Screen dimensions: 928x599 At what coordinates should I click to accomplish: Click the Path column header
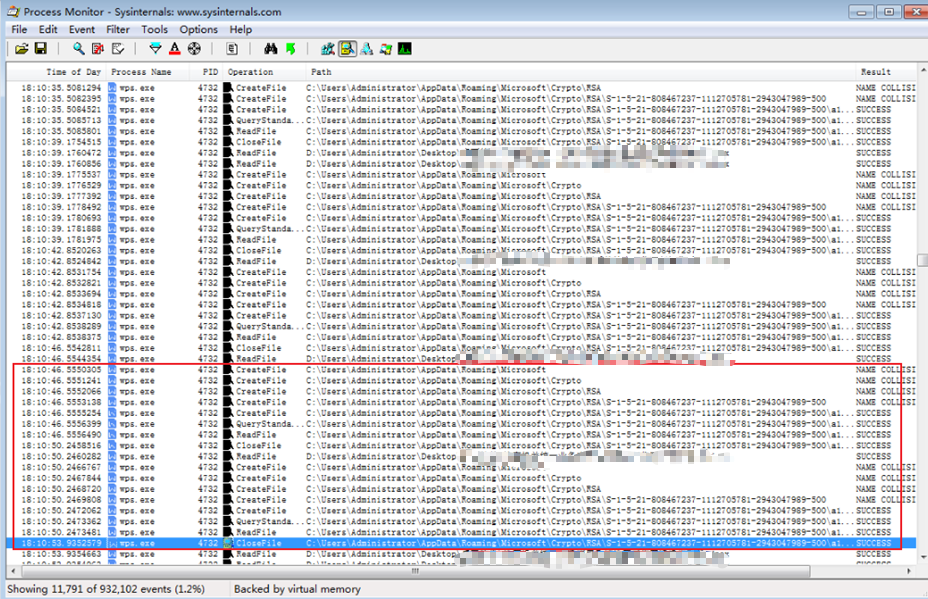point(580,72)
